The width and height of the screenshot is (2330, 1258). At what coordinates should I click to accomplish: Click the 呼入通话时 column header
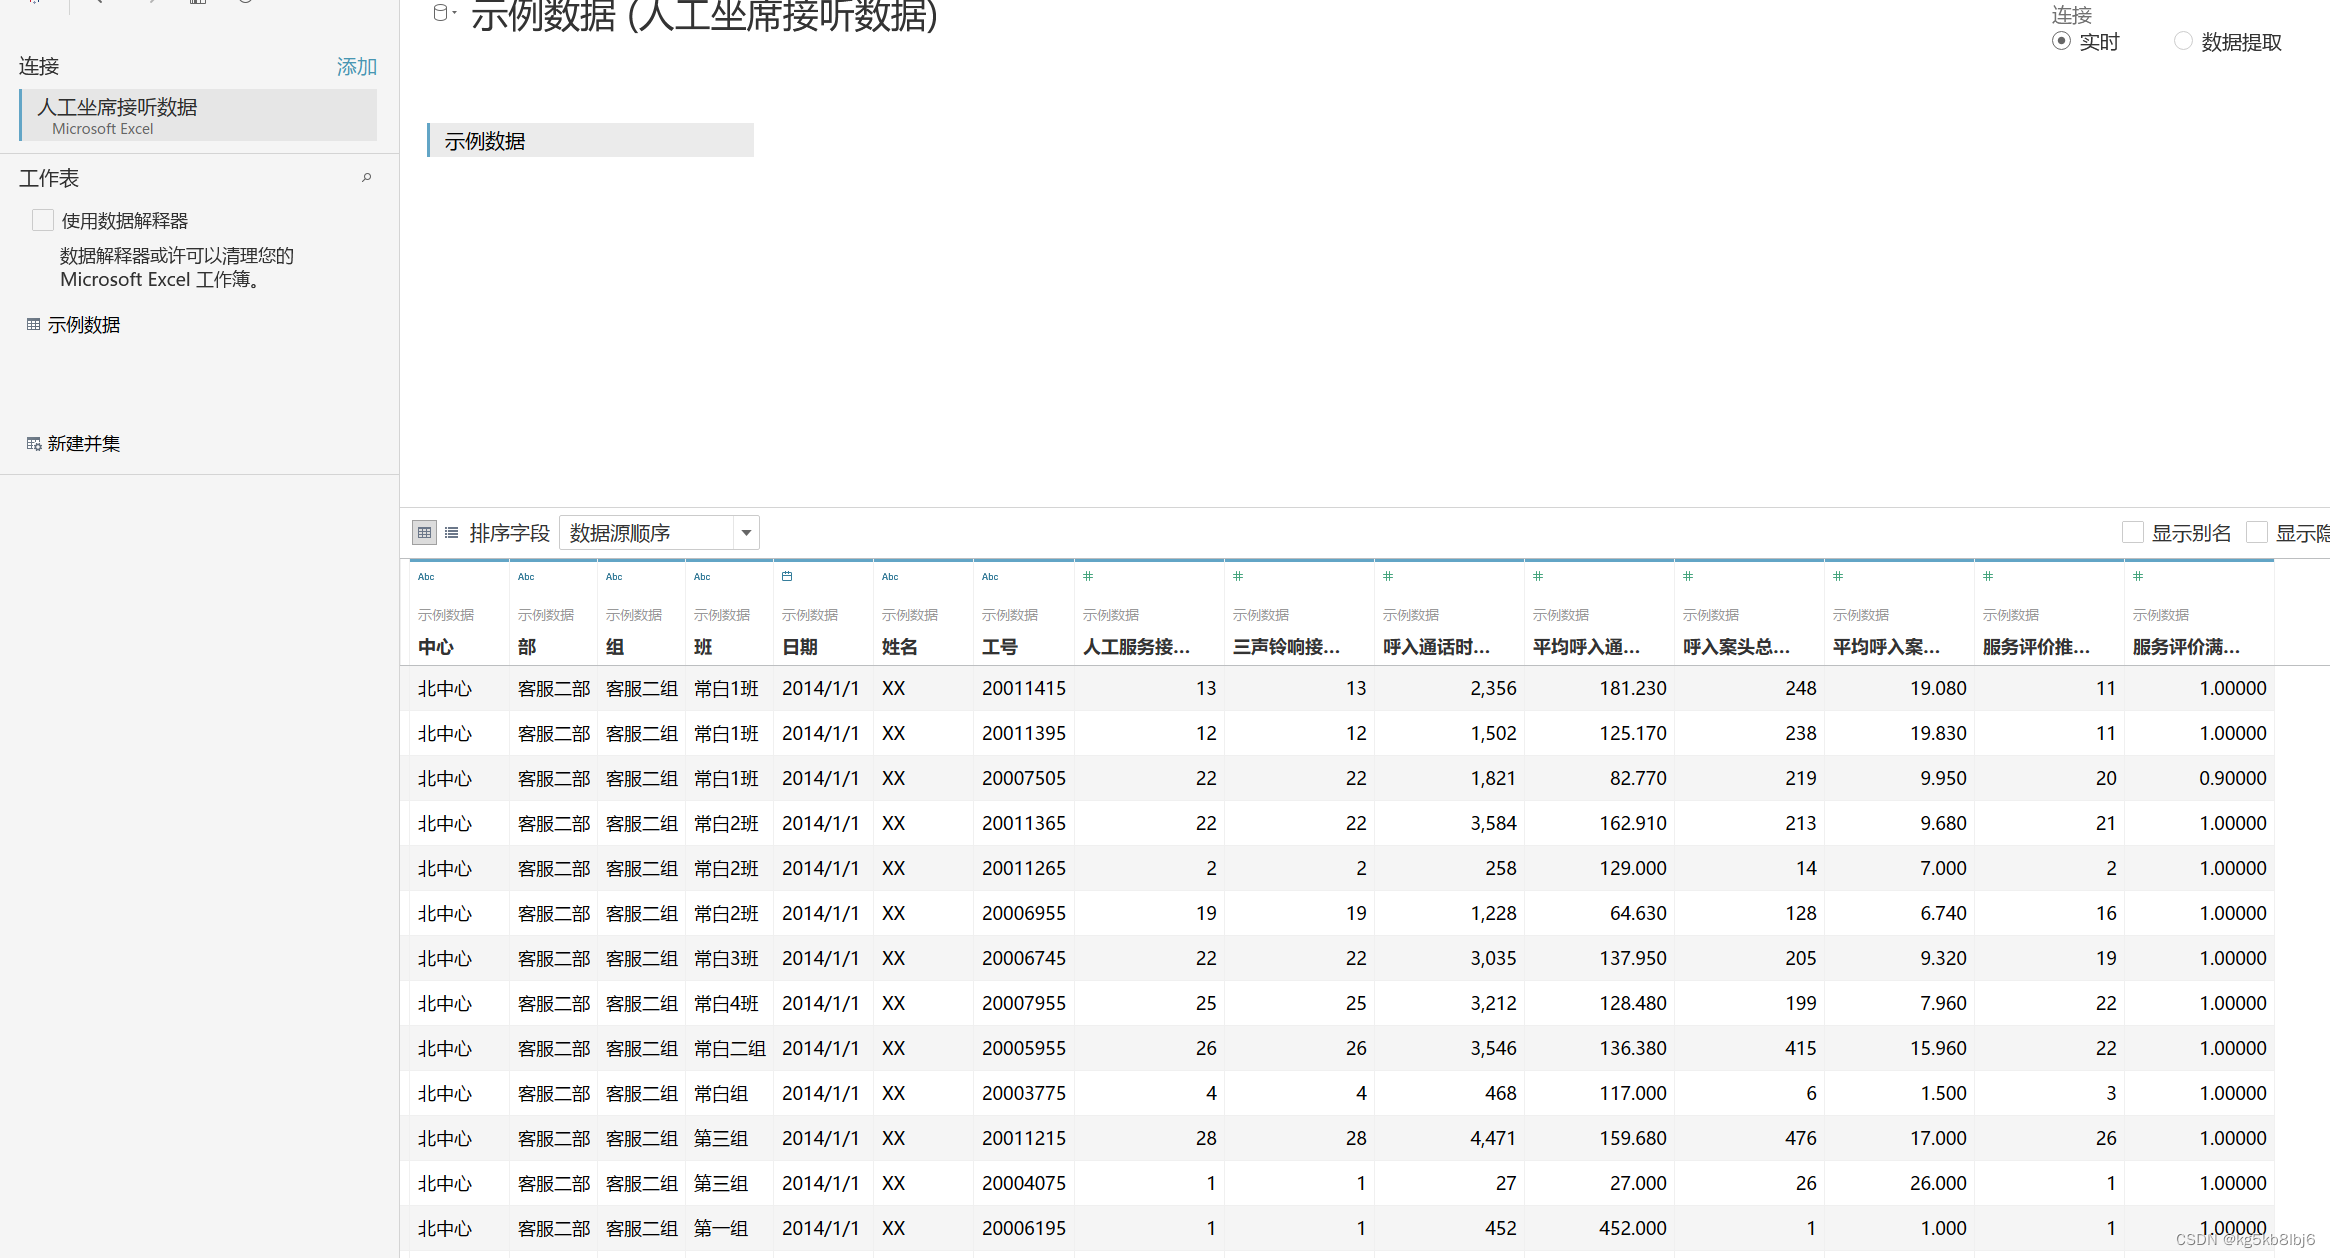[x=1434, y=647]
